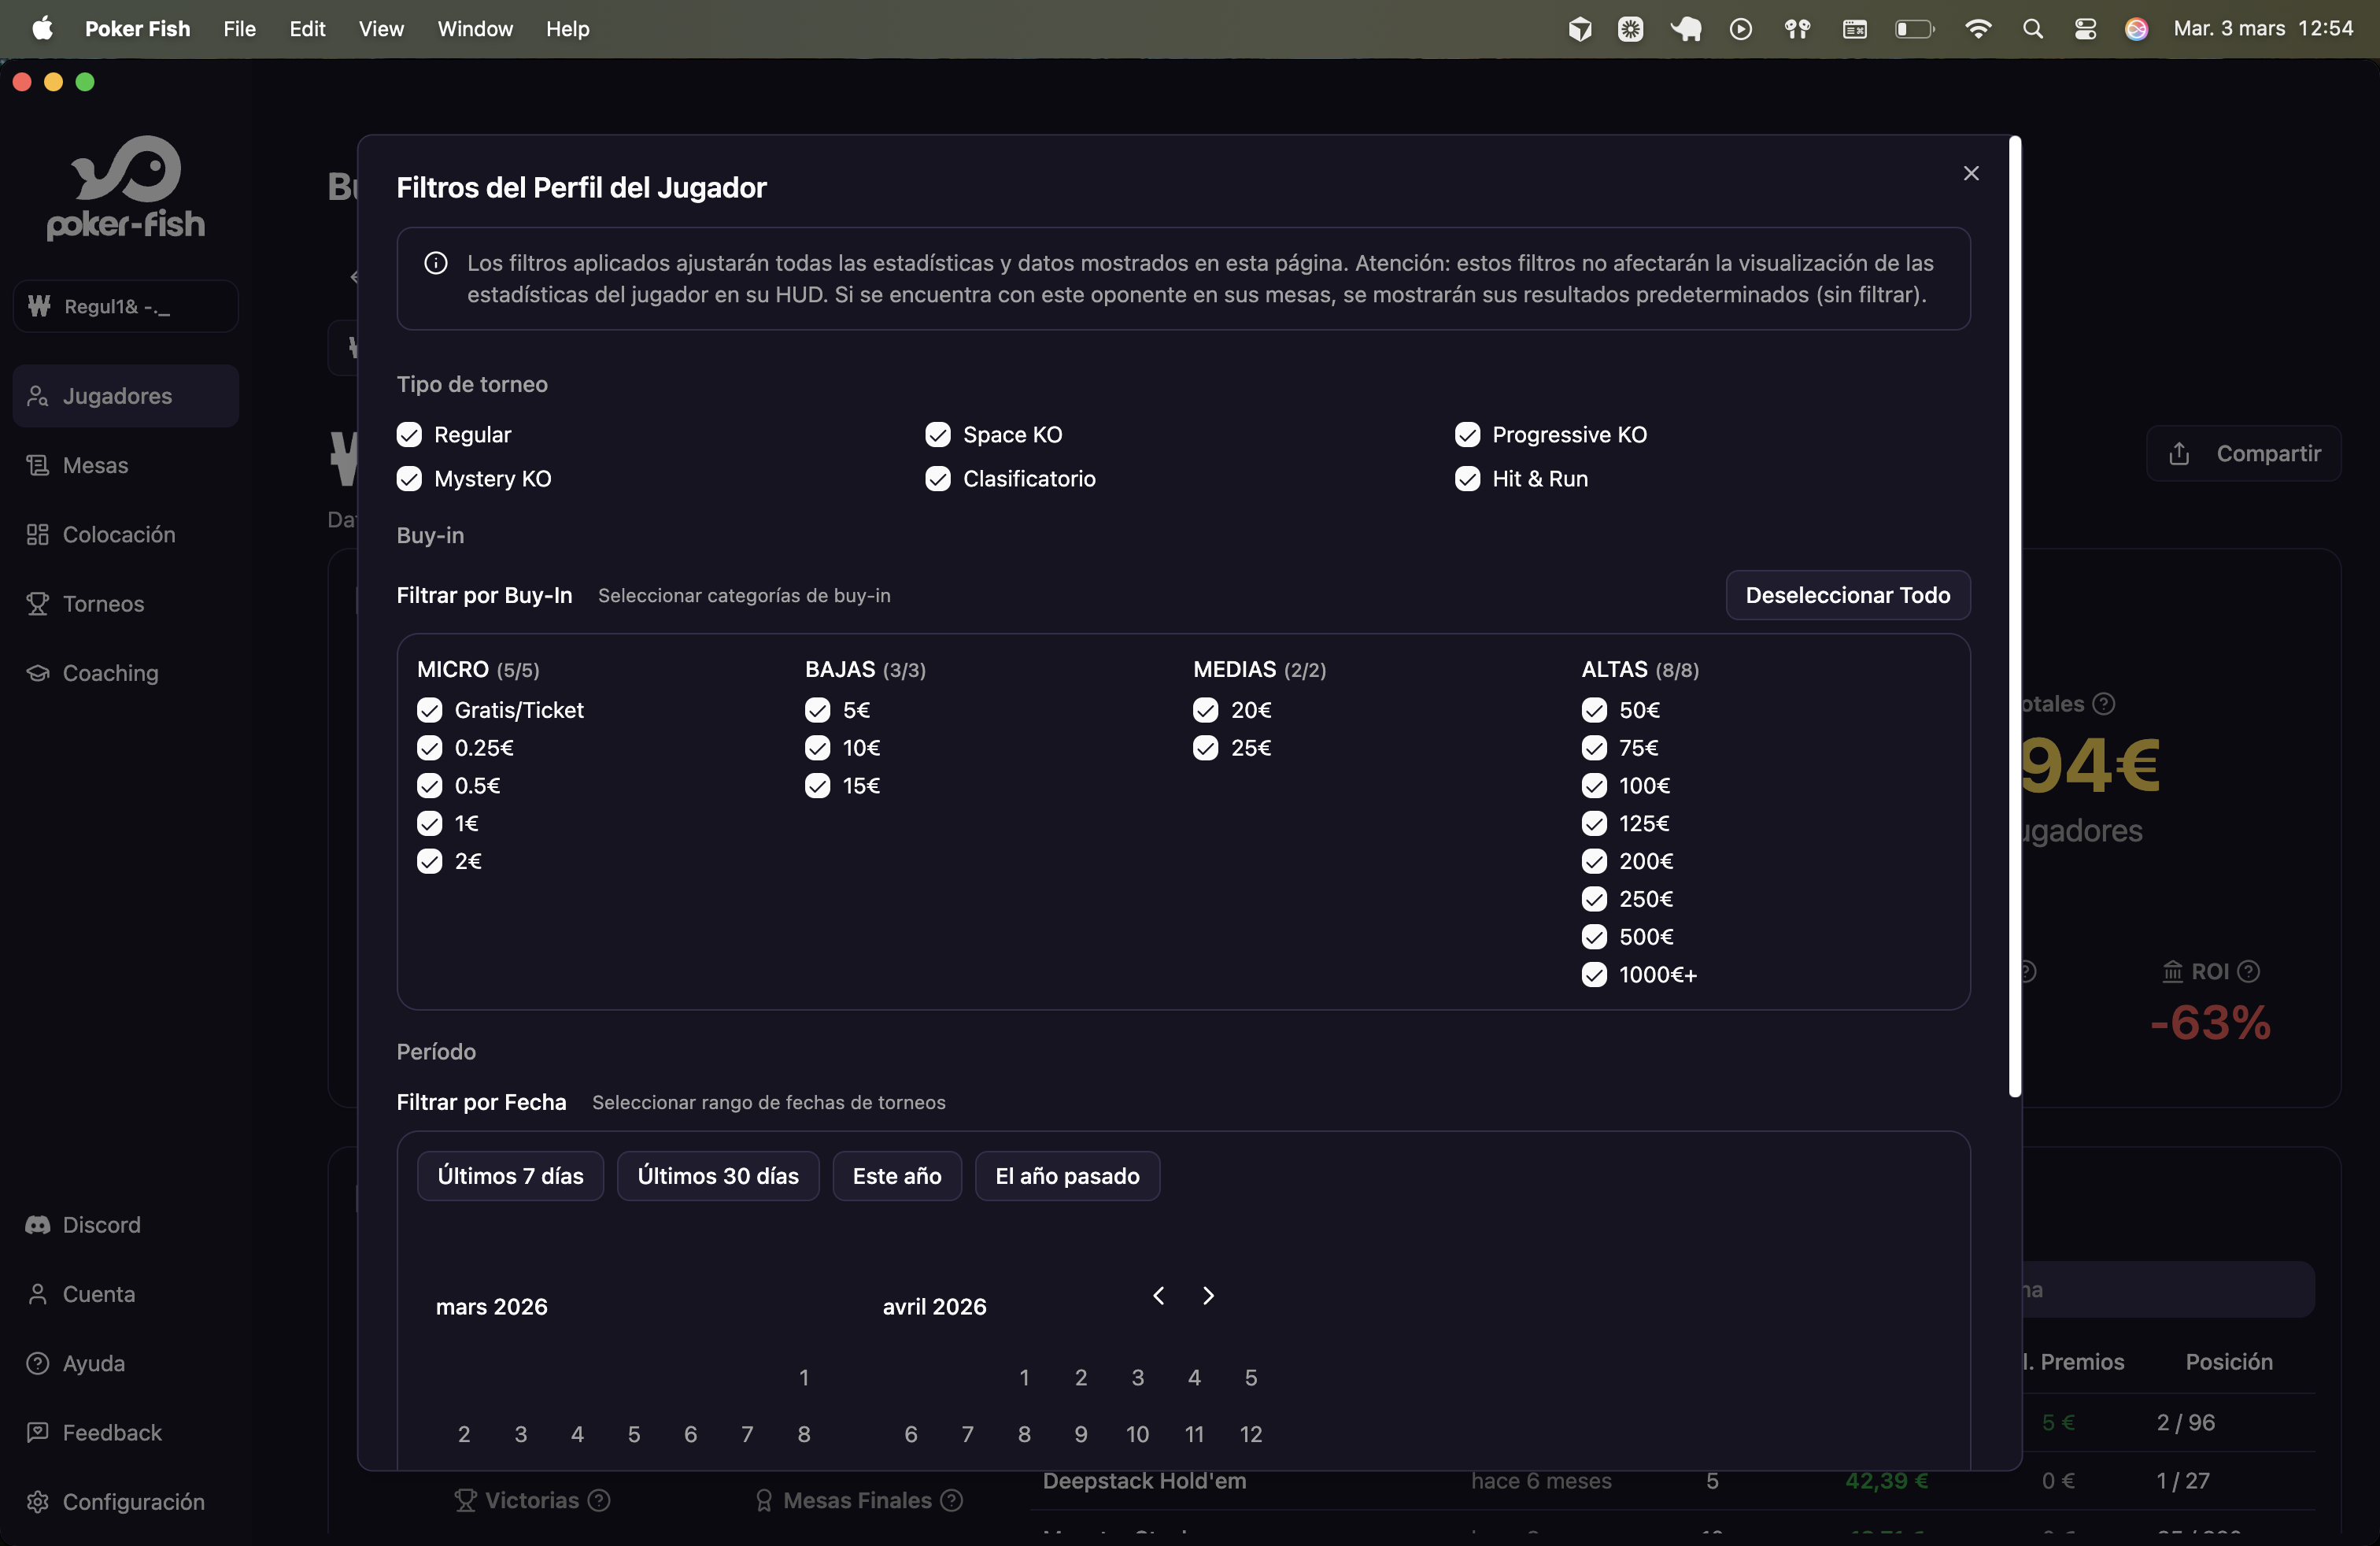Viewport: 2380px width, 1546px height.
Task: Open the Torneos sidebar entry
Action: point(126,604)
